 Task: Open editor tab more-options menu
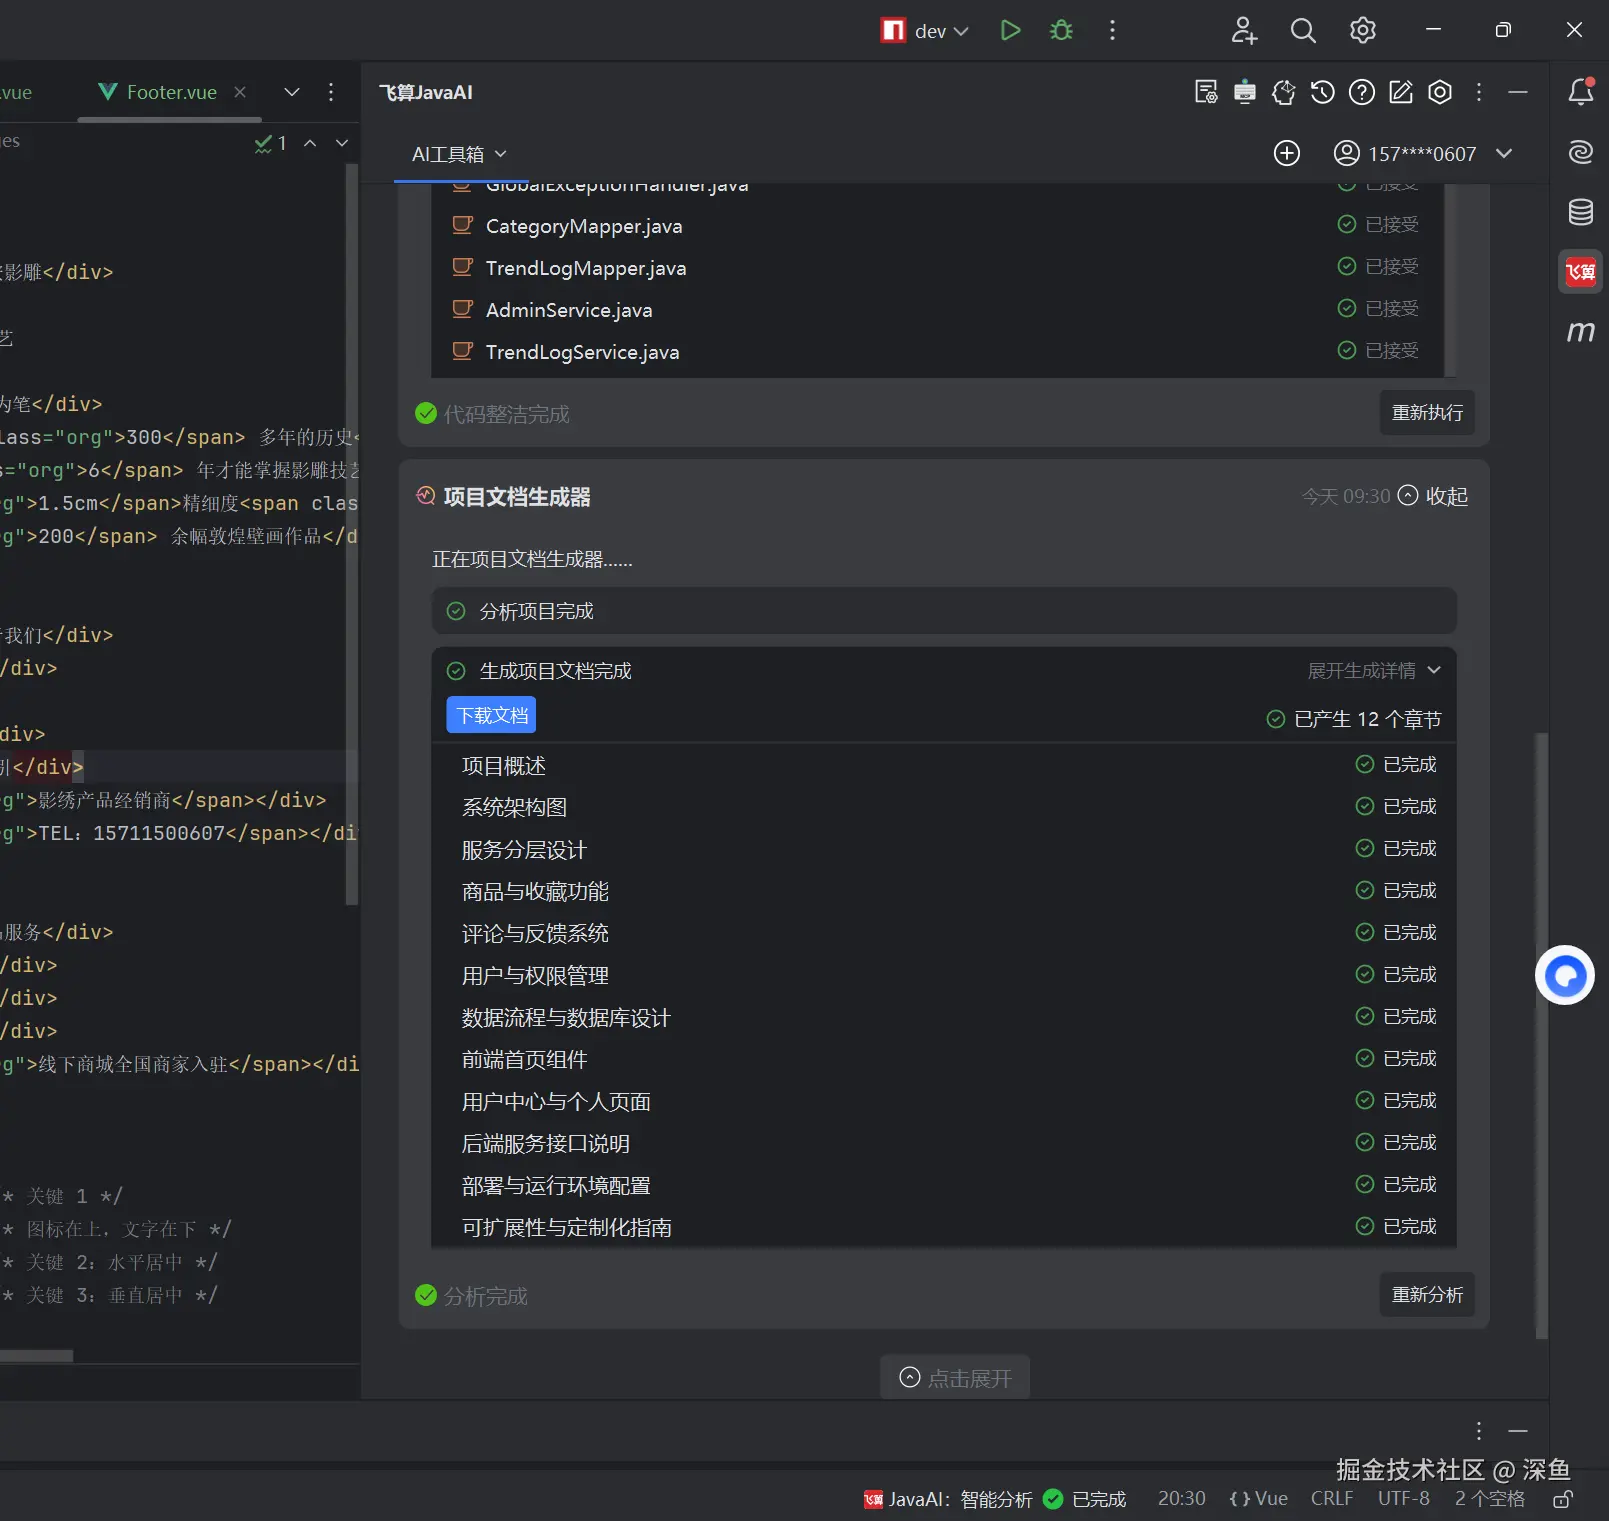[331, 92]
